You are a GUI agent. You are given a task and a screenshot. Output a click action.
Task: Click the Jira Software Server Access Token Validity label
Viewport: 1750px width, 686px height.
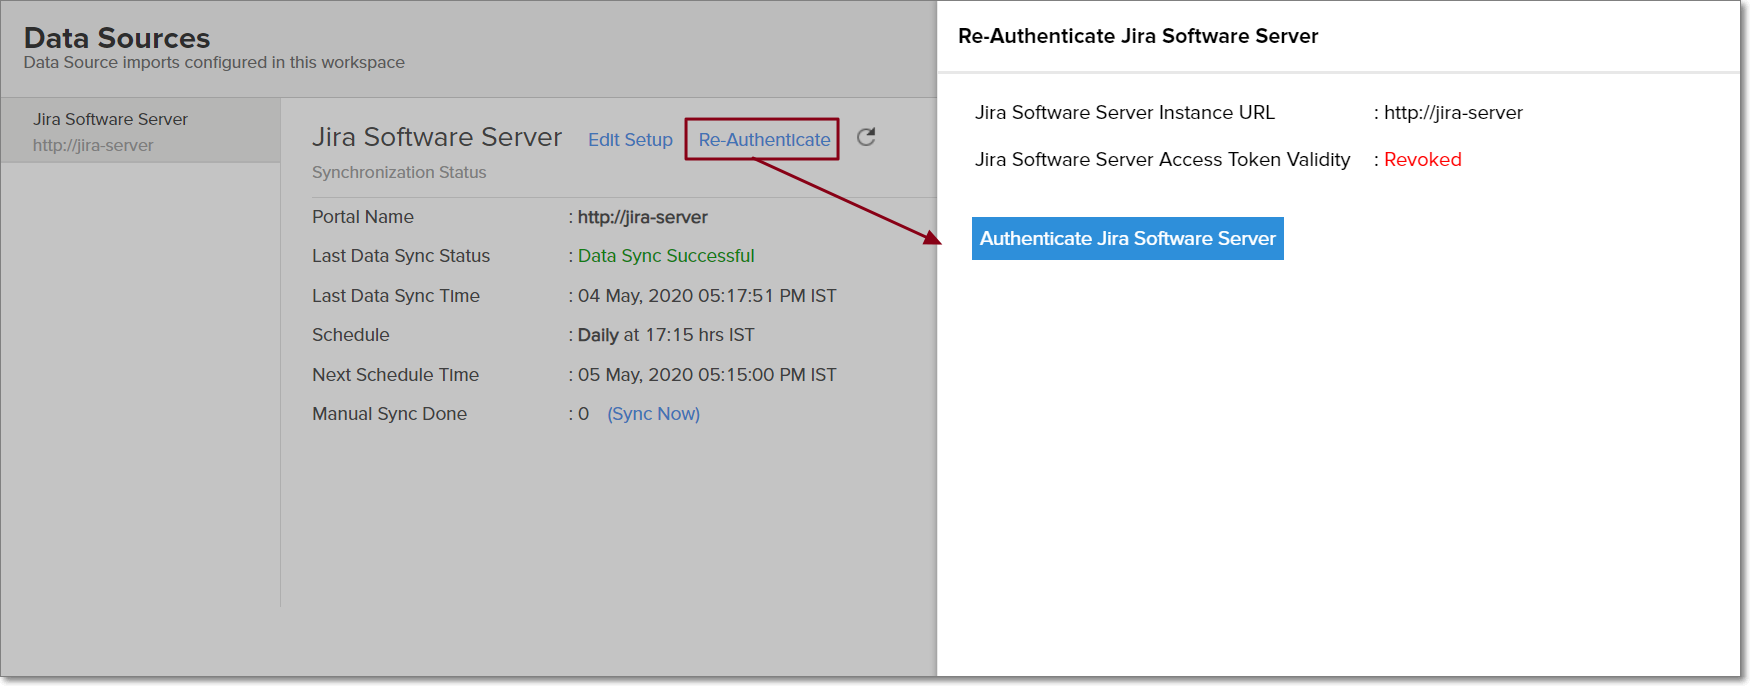(1162, 160)
